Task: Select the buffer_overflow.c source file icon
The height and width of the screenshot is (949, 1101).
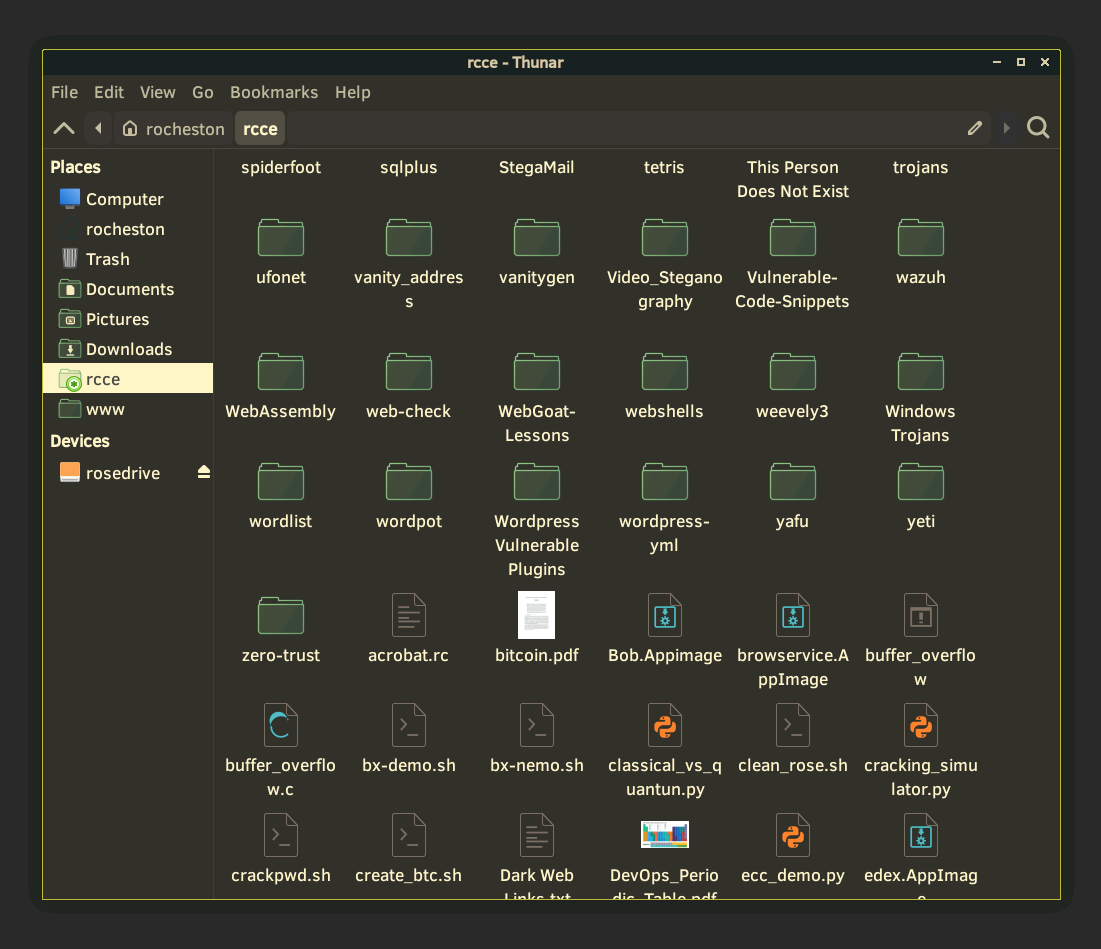Action: tap(281, 725)
